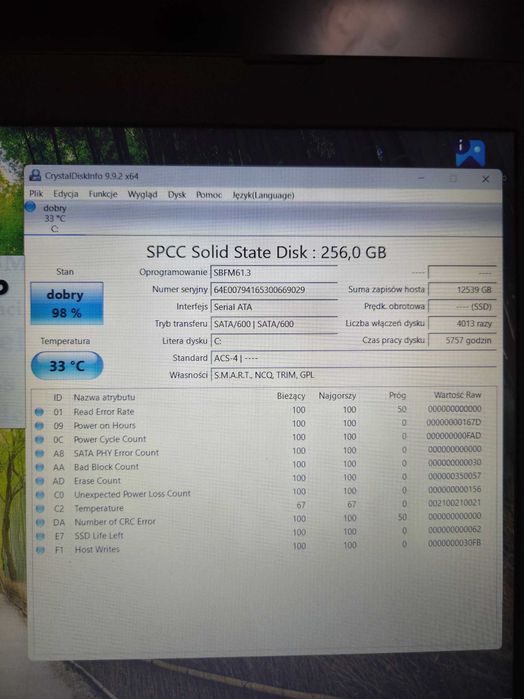
Task: Click the Bieżący column header
Action: (291, 396)
